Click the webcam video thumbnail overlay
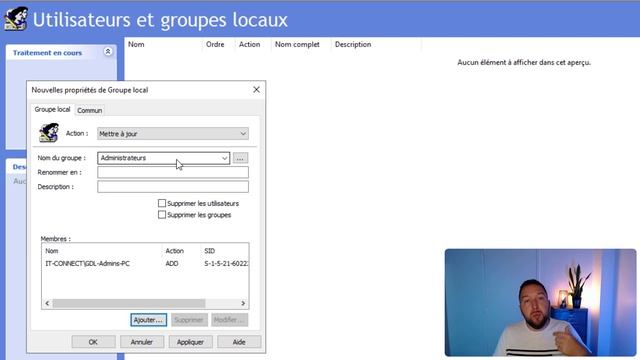This screenshot has width=640, height=360. 540,302
